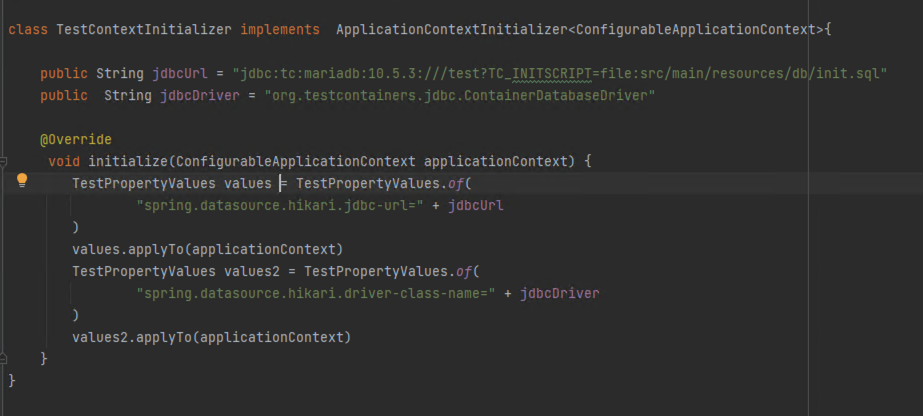Click jdbcUrl reference after the plus sign
Image resolution: width=923 pixels, height=416 pixels.
tap(476, 205)
